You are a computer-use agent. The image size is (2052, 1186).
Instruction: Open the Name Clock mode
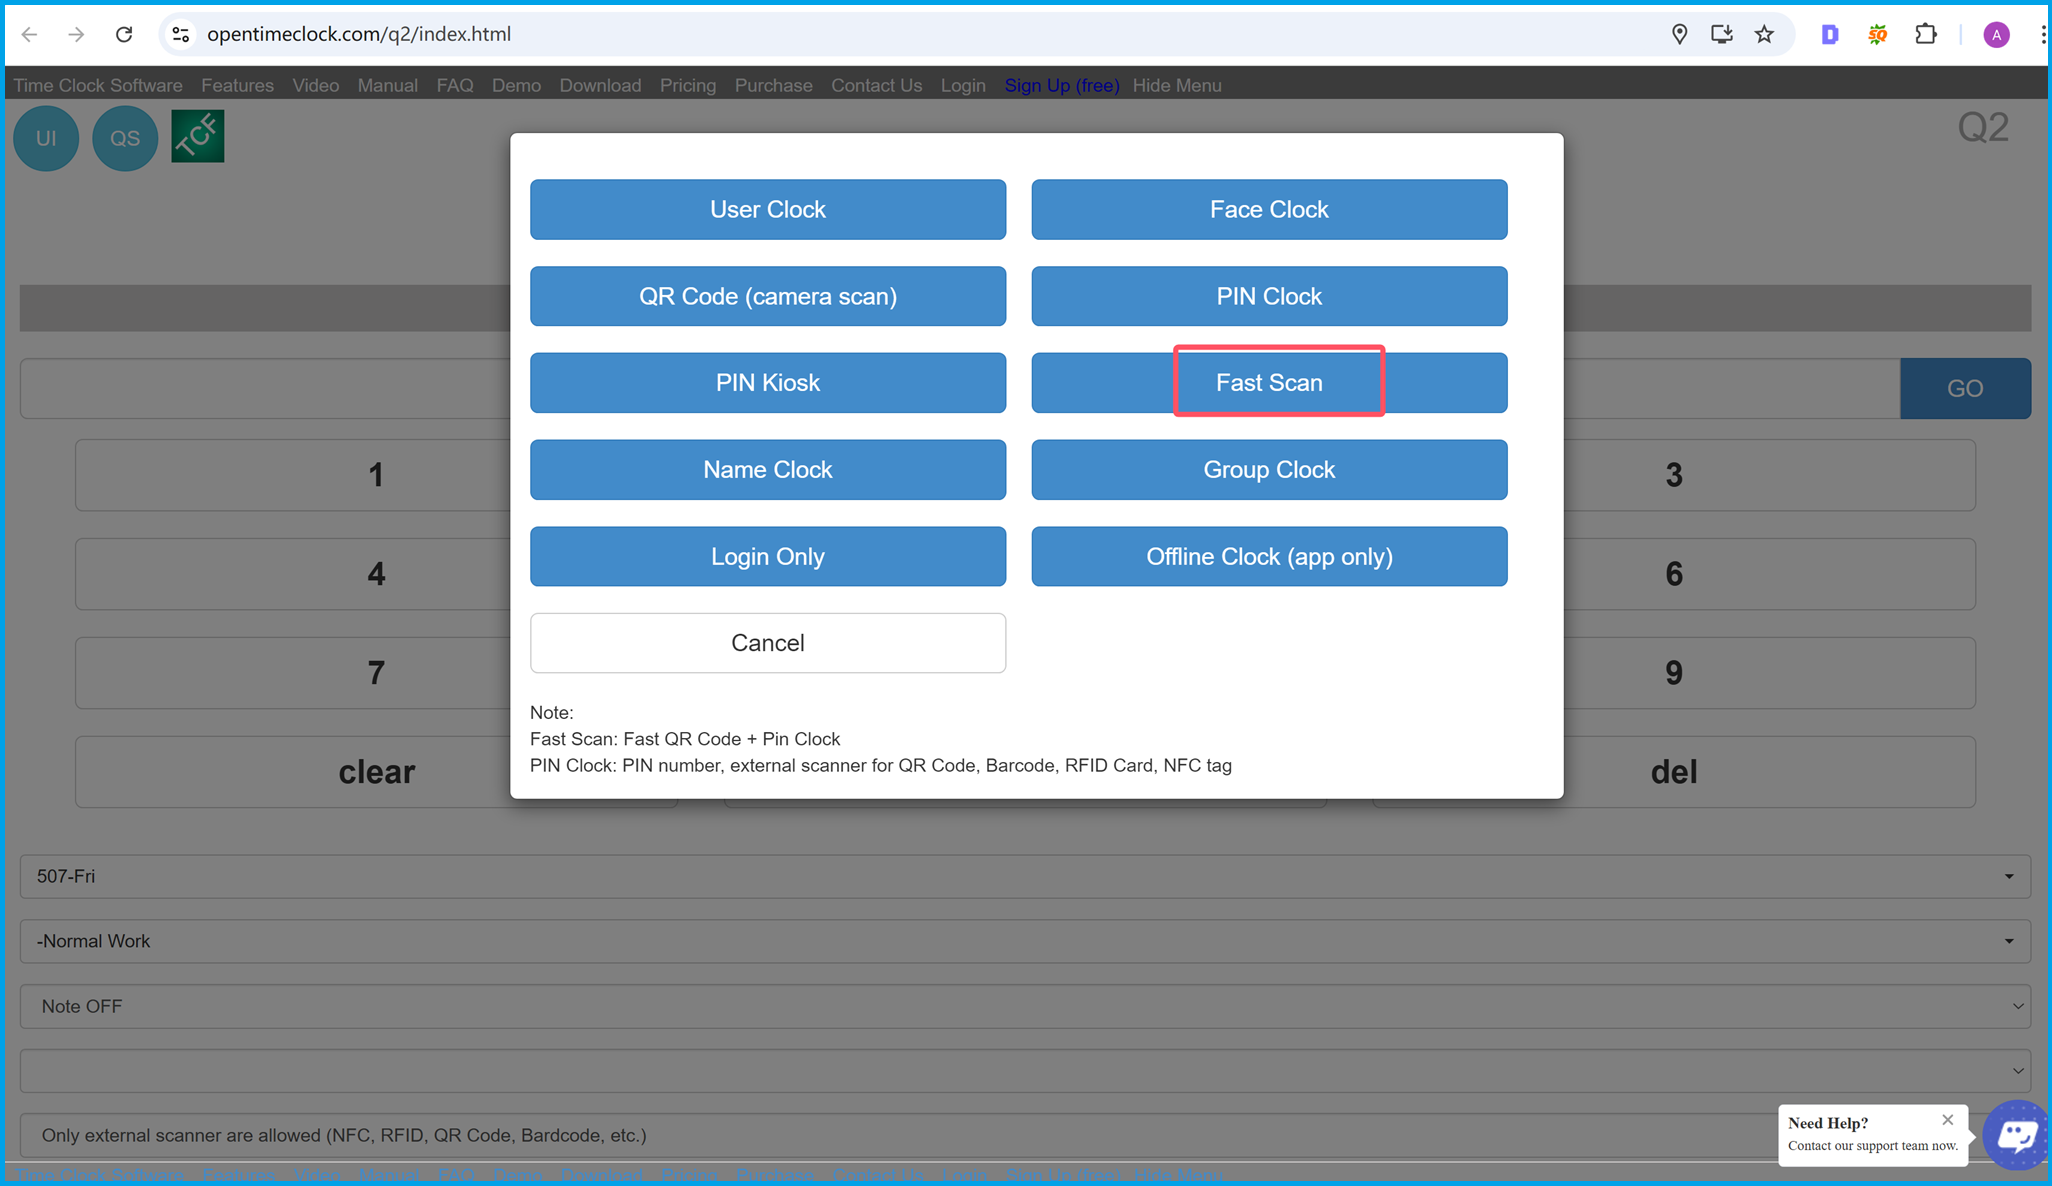point(766,469)
